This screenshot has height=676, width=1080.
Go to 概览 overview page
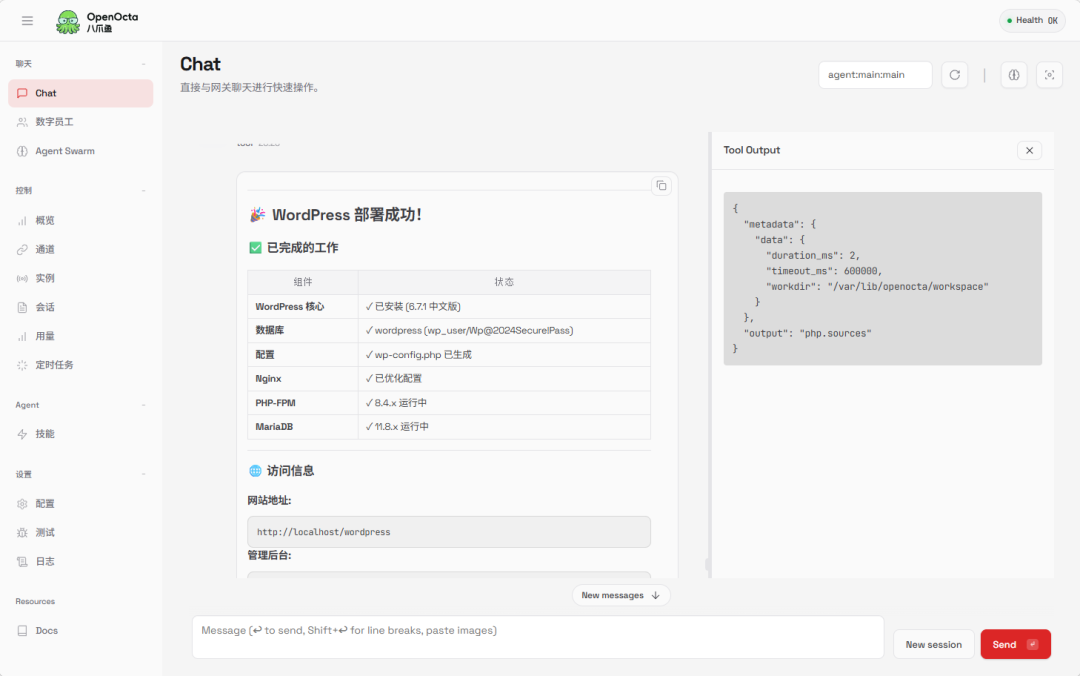81,221
